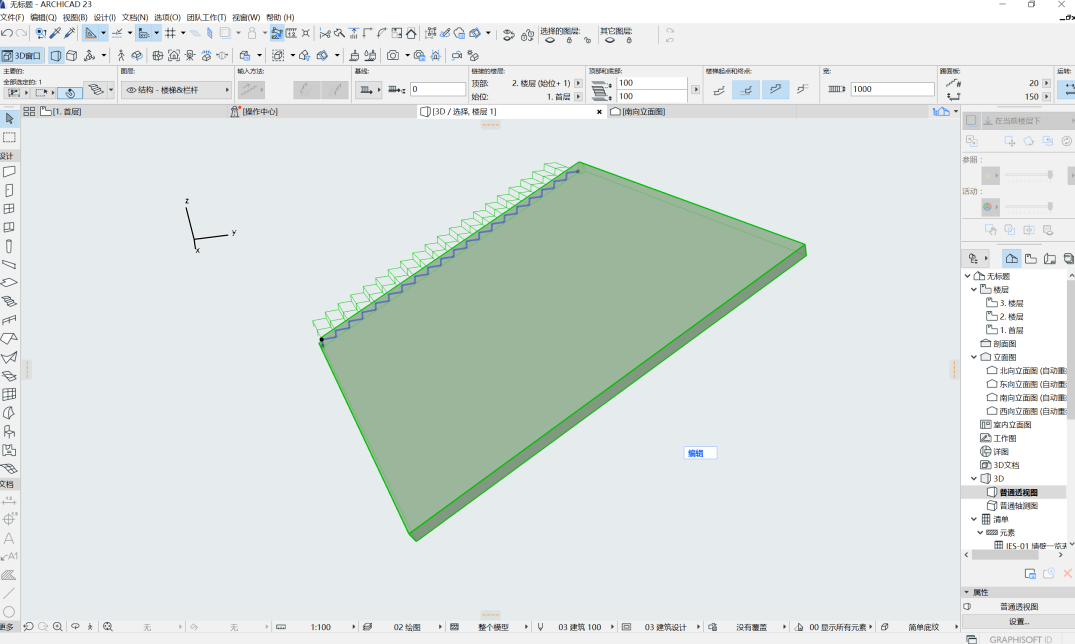Select the Beam tool in toolbox
This screenshot has width=1075, height=644.
(x=9, y=264)
